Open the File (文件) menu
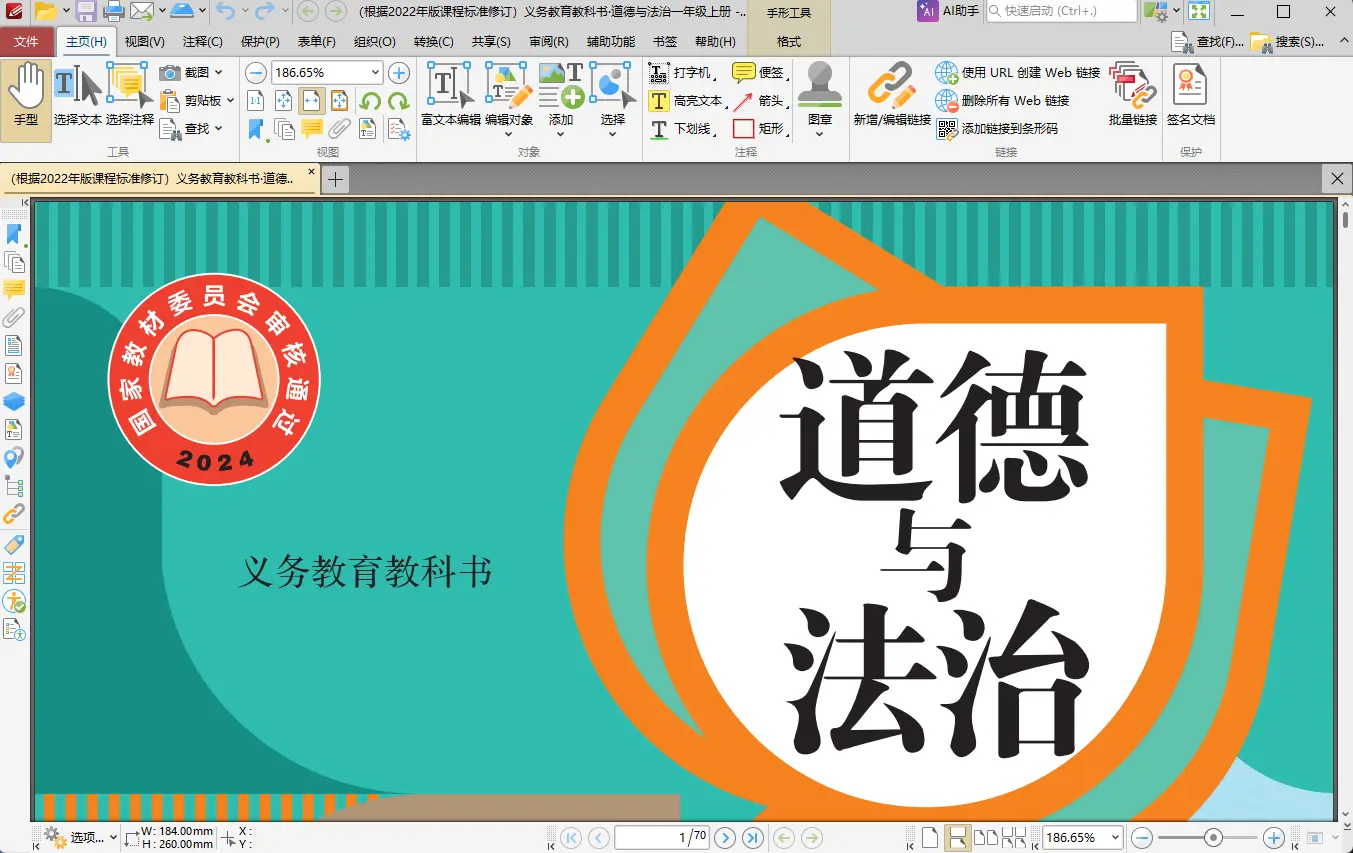The width and height of the screenshot is (1353, 853). pyautogui.click(x=27, y=42)
